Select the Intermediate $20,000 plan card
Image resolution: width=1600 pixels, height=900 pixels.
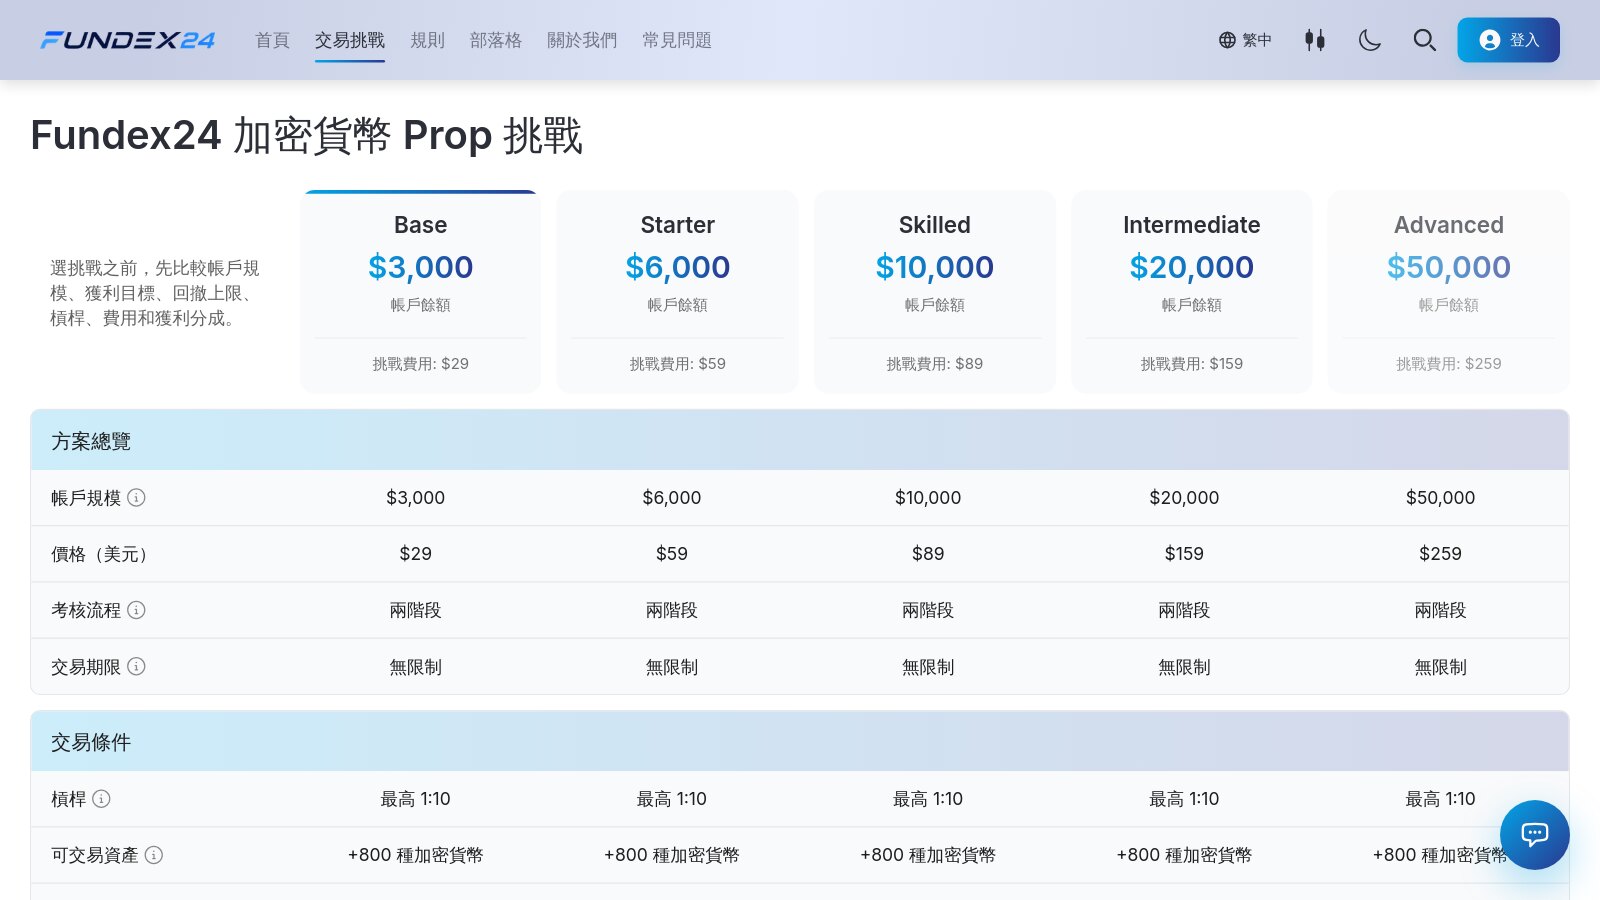tap(1191, 291)
